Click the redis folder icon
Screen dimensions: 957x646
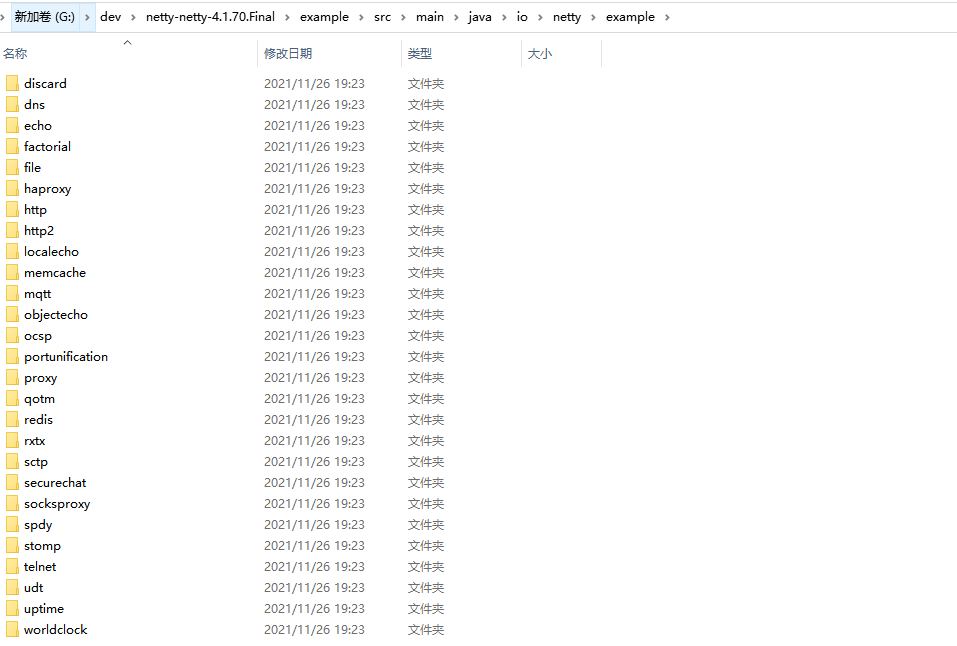tap(12, 419)
